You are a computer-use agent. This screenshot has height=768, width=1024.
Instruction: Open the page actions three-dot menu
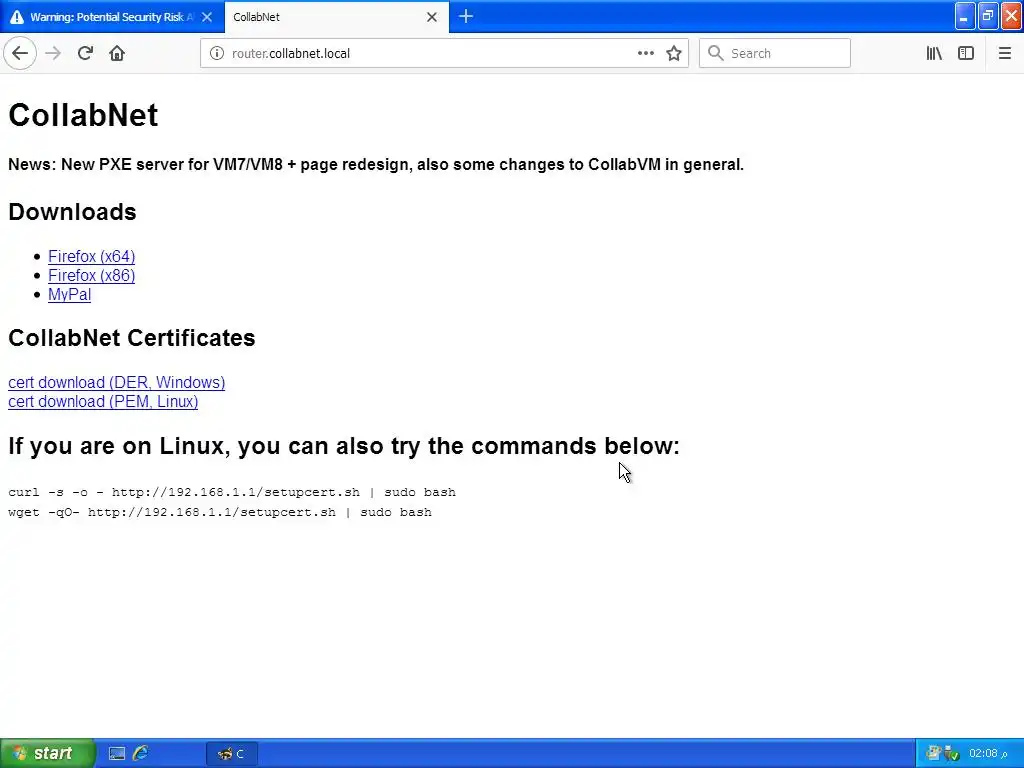(x=645, y=53)
